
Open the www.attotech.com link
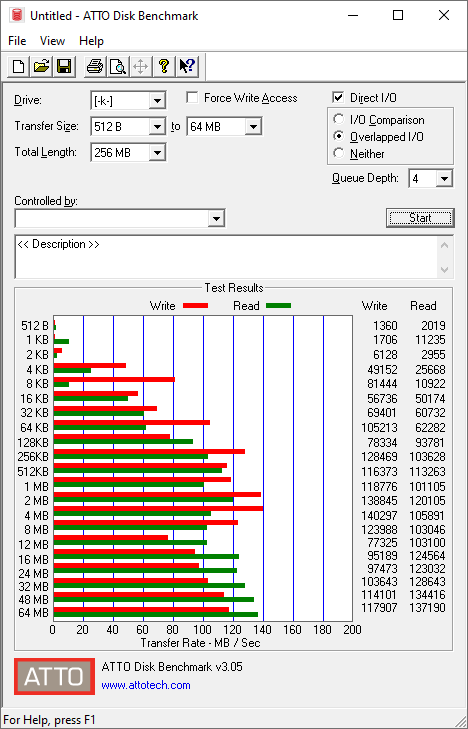(146, 685)
